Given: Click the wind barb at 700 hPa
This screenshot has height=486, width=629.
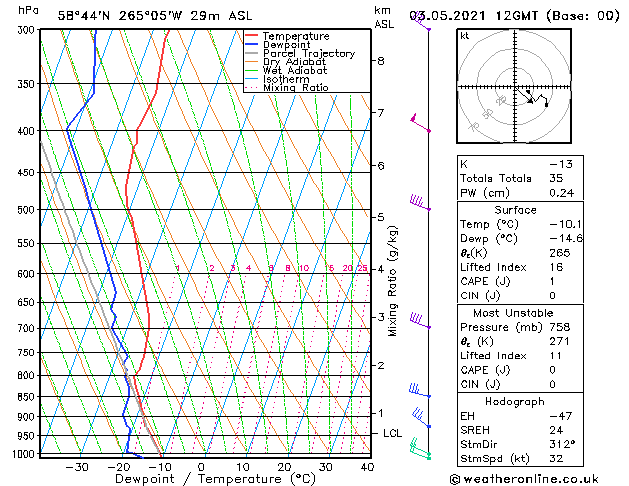Looking at the screenshot, I should click(419, 322).
